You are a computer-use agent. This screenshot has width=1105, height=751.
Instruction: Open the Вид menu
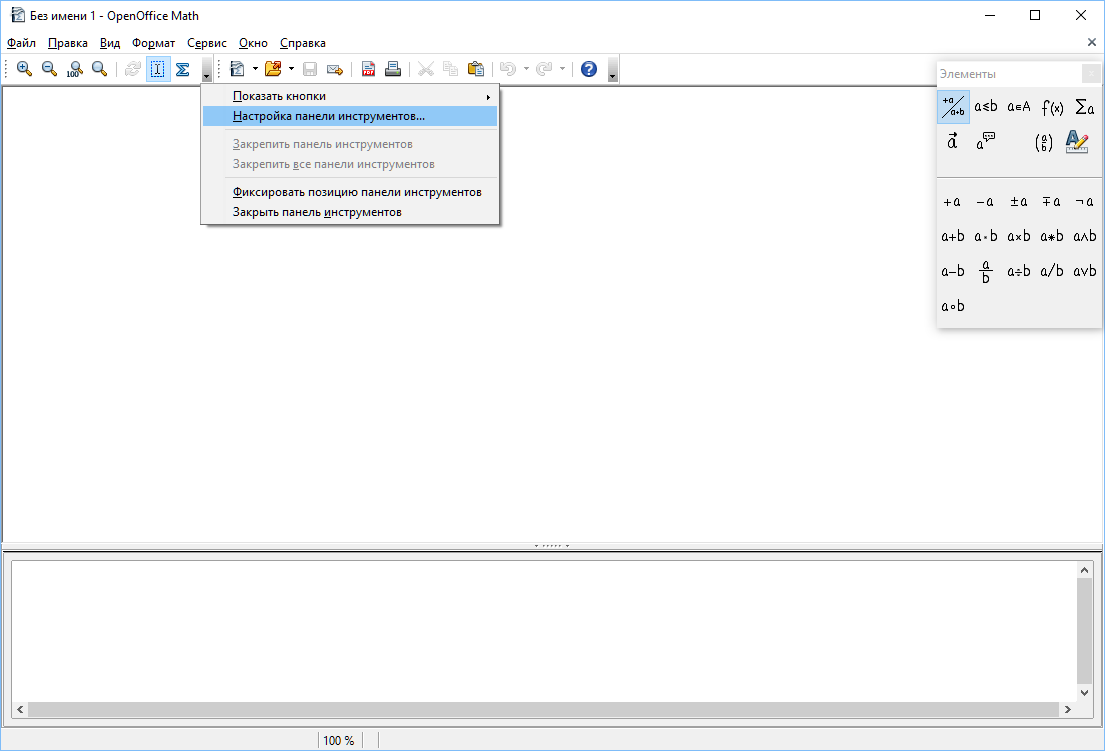[110, 43]
